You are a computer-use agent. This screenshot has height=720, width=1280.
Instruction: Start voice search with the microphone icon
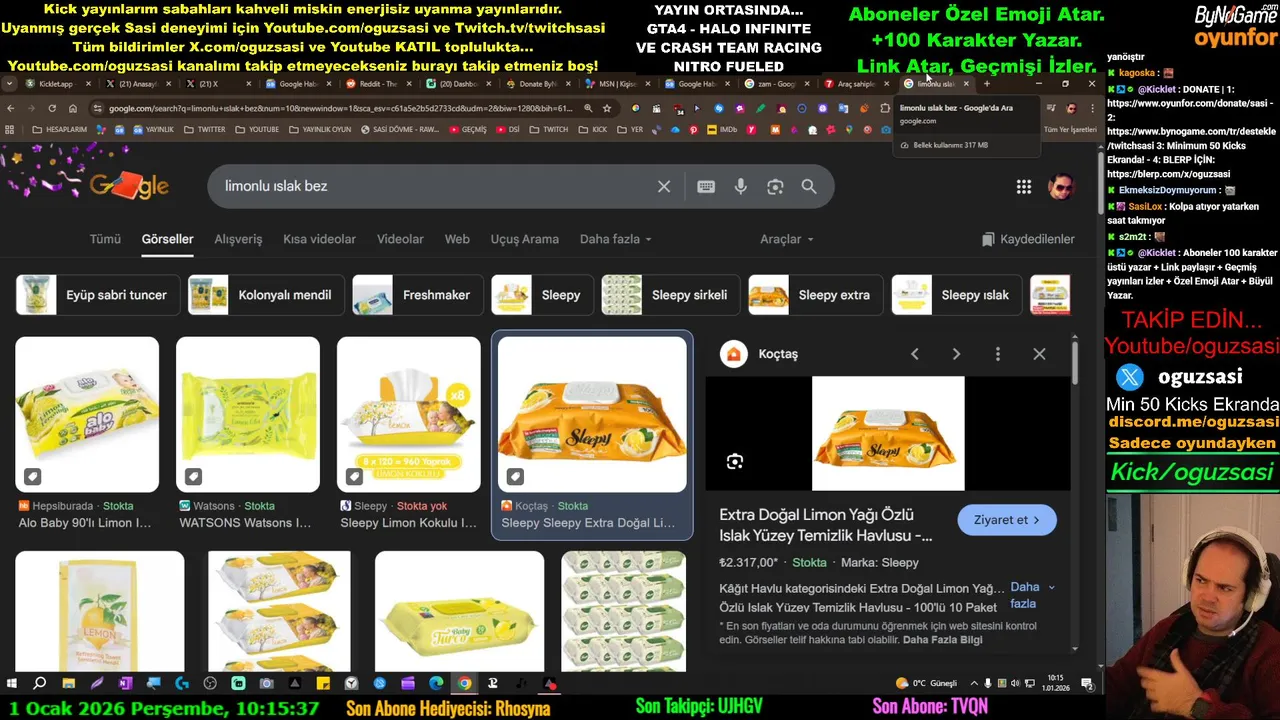741,186
